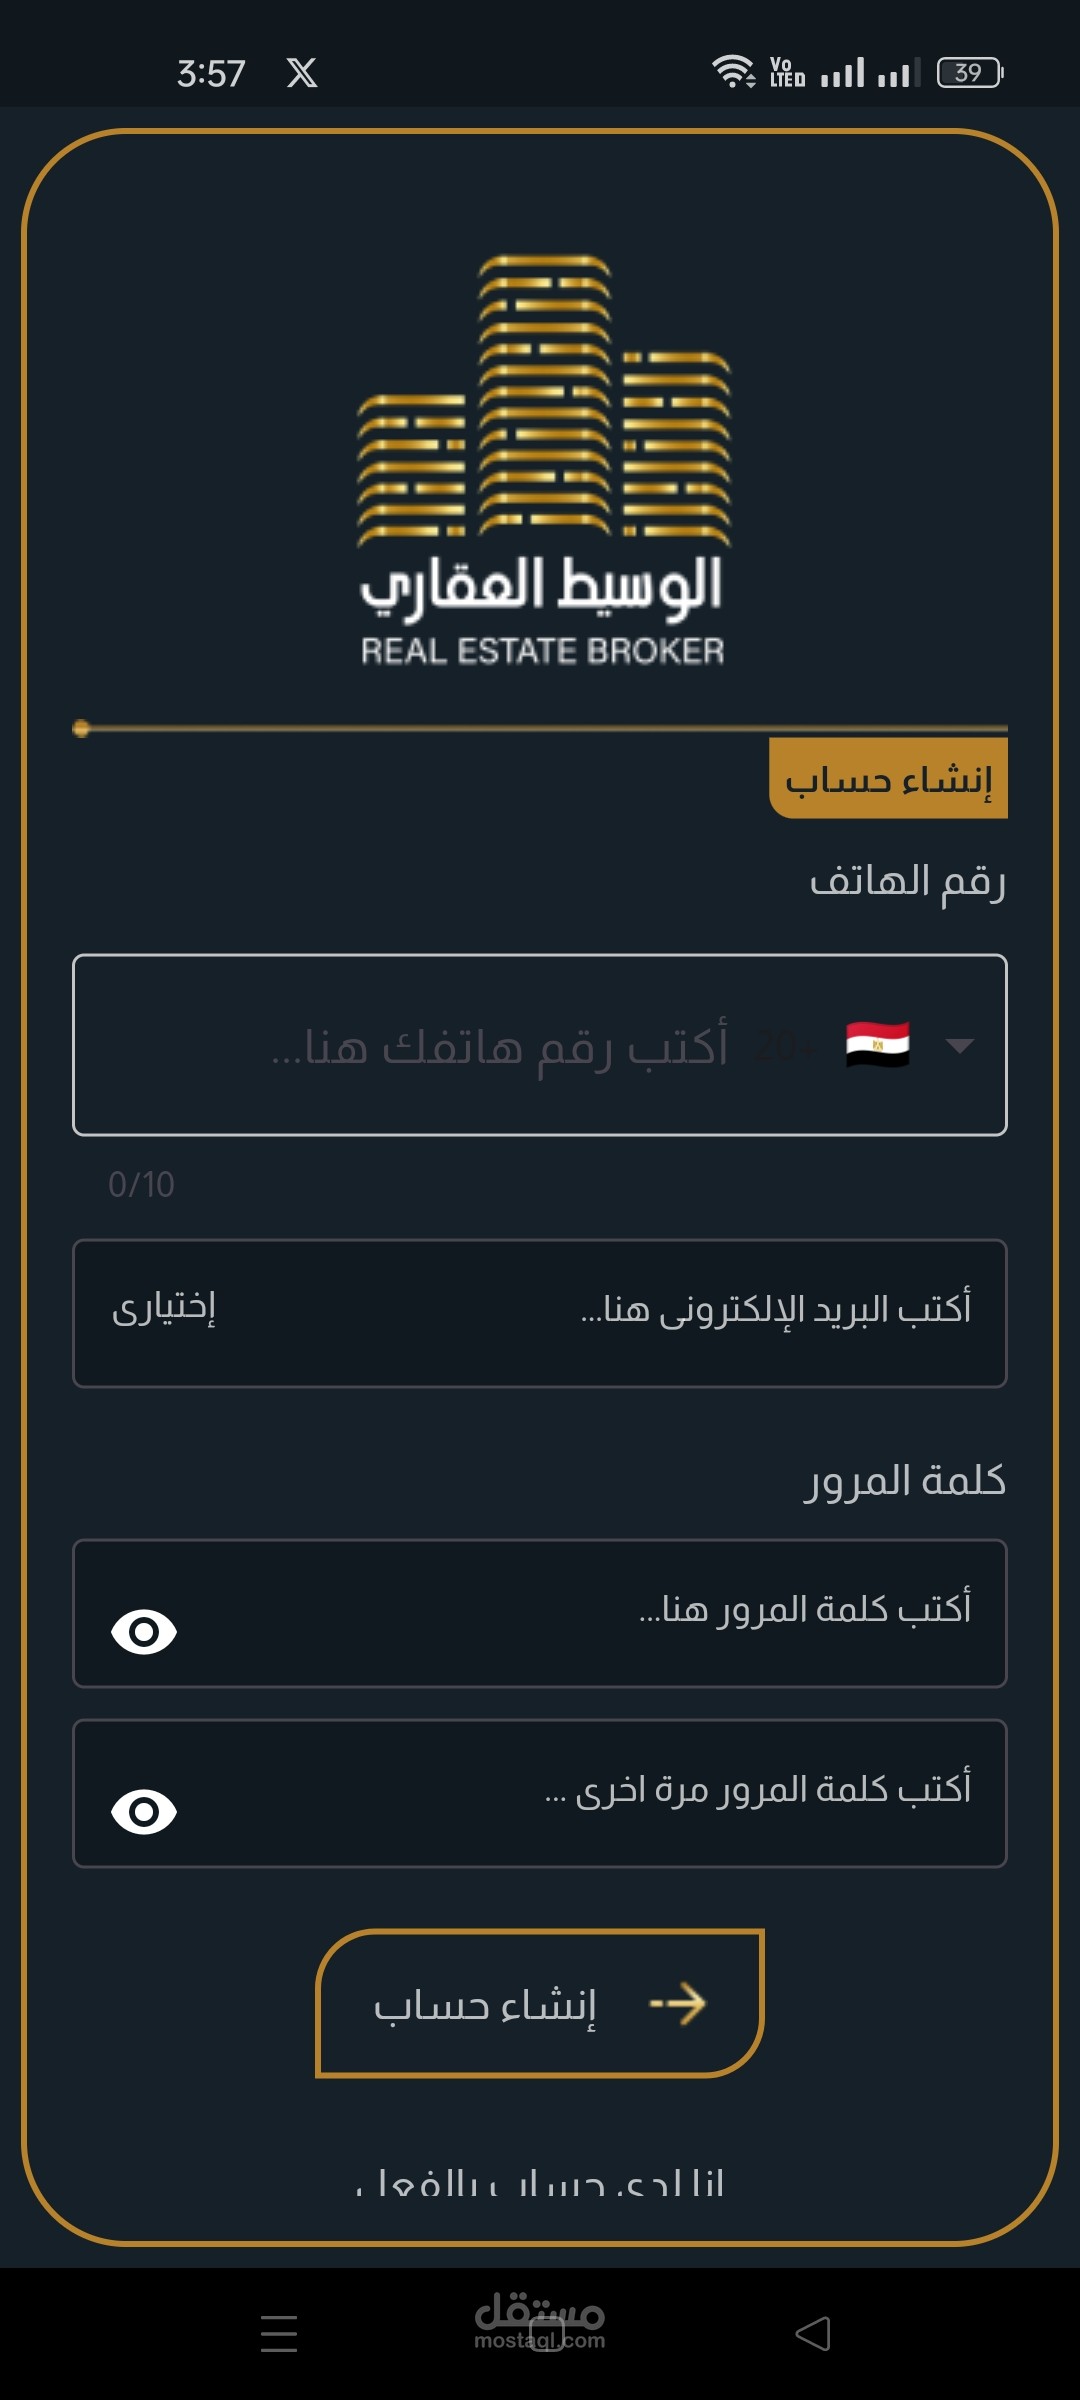
Task: Click the إنشاء حساب tab label
Action: point(888,779)
